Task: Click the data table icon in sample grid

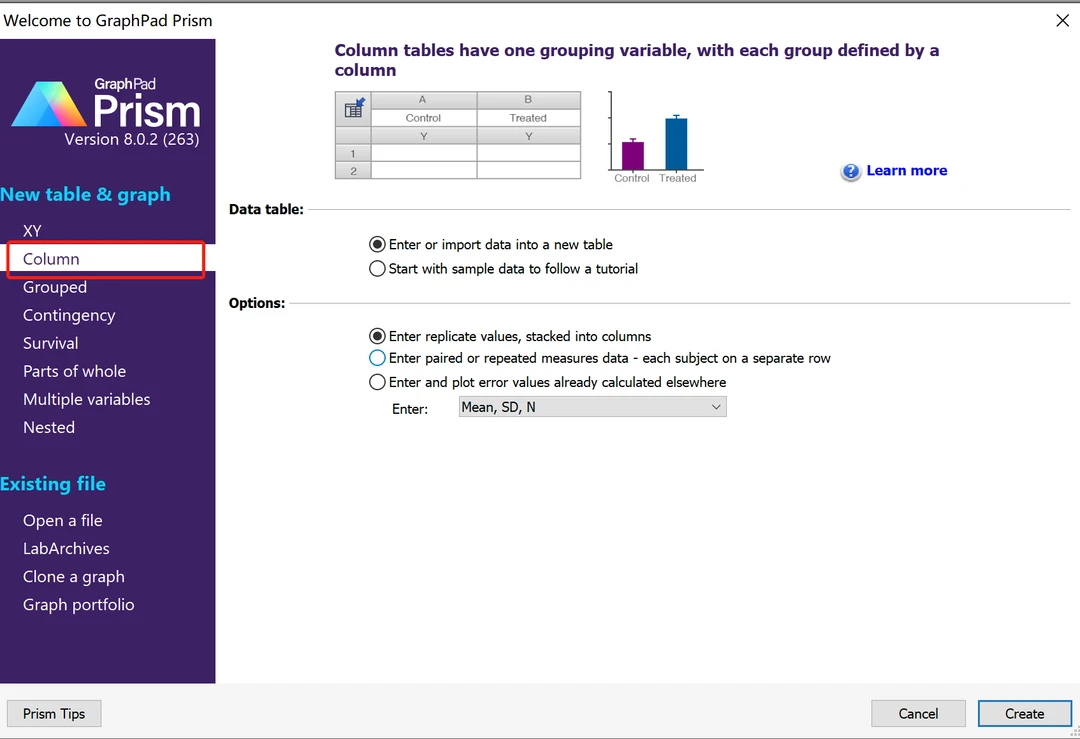Action: tap(353, 108)
